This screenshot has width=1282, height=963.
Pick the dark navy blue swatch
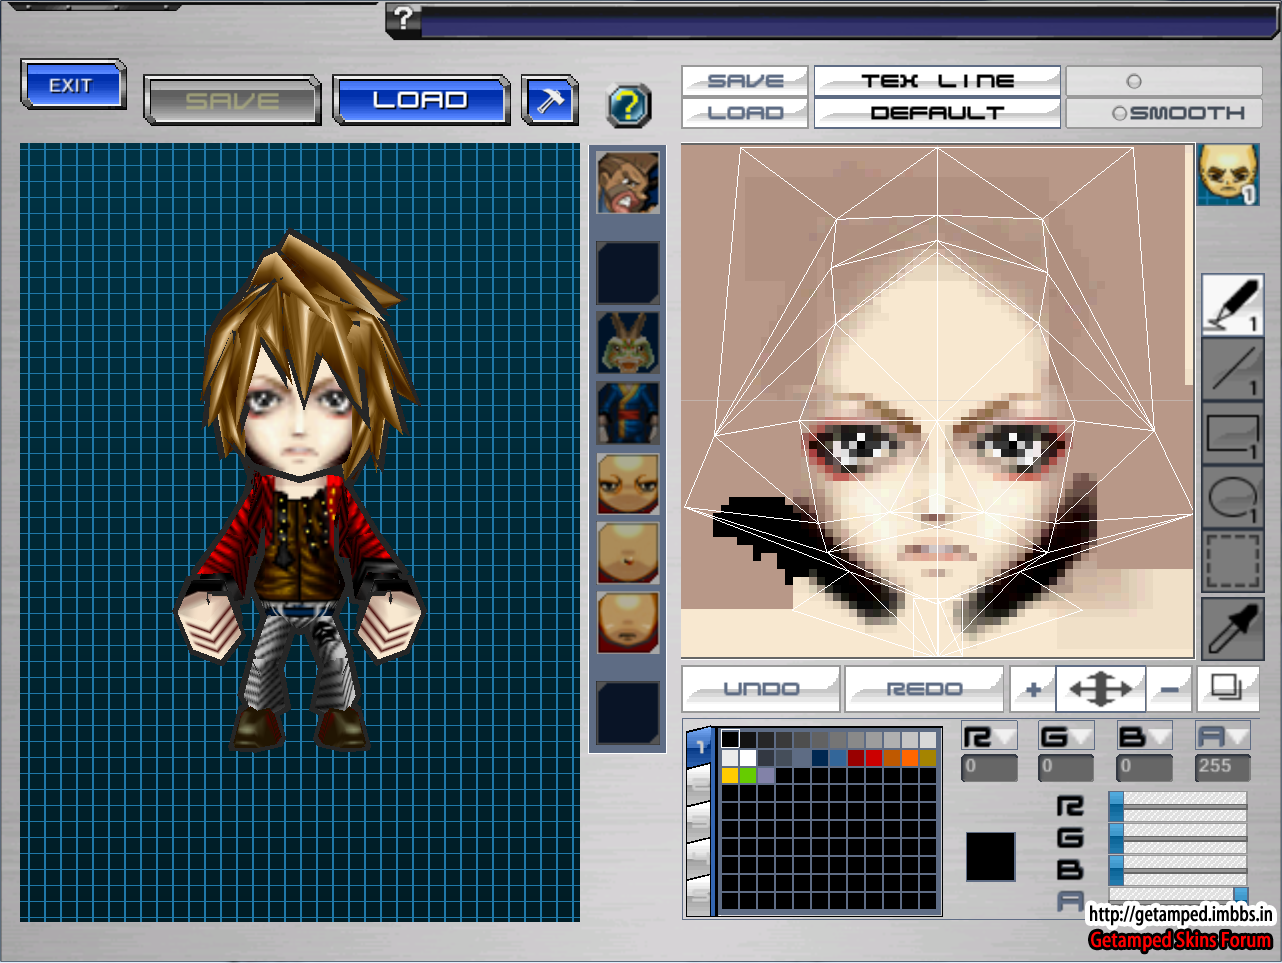click(x=820, y=758)
